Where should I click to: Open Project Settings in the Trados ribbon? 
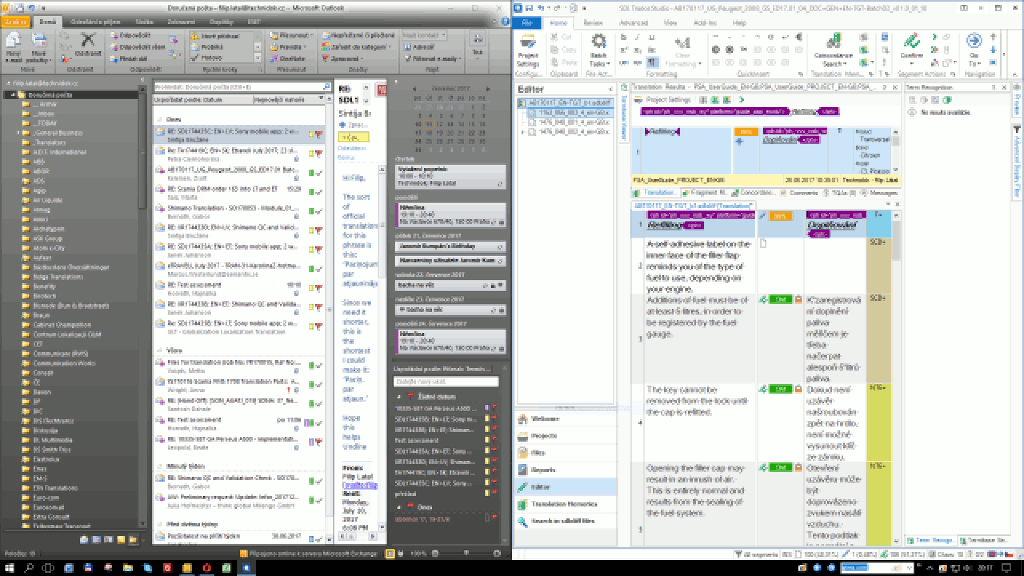pyautogui.click(x=528, y=50)
